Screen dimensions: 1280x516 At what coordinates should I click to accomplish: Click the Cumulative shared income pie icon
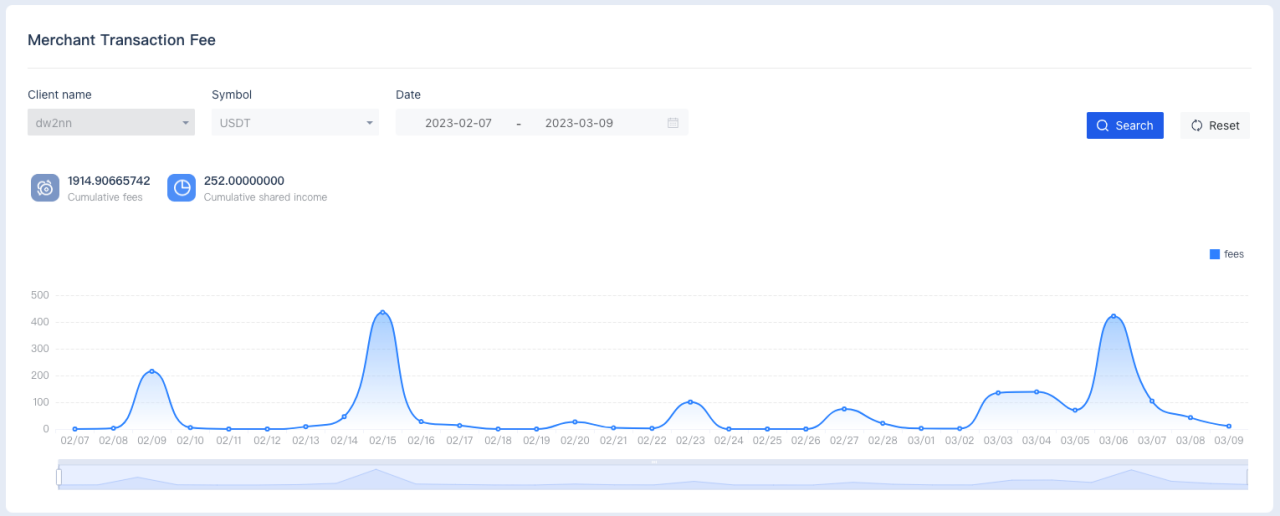181,188
